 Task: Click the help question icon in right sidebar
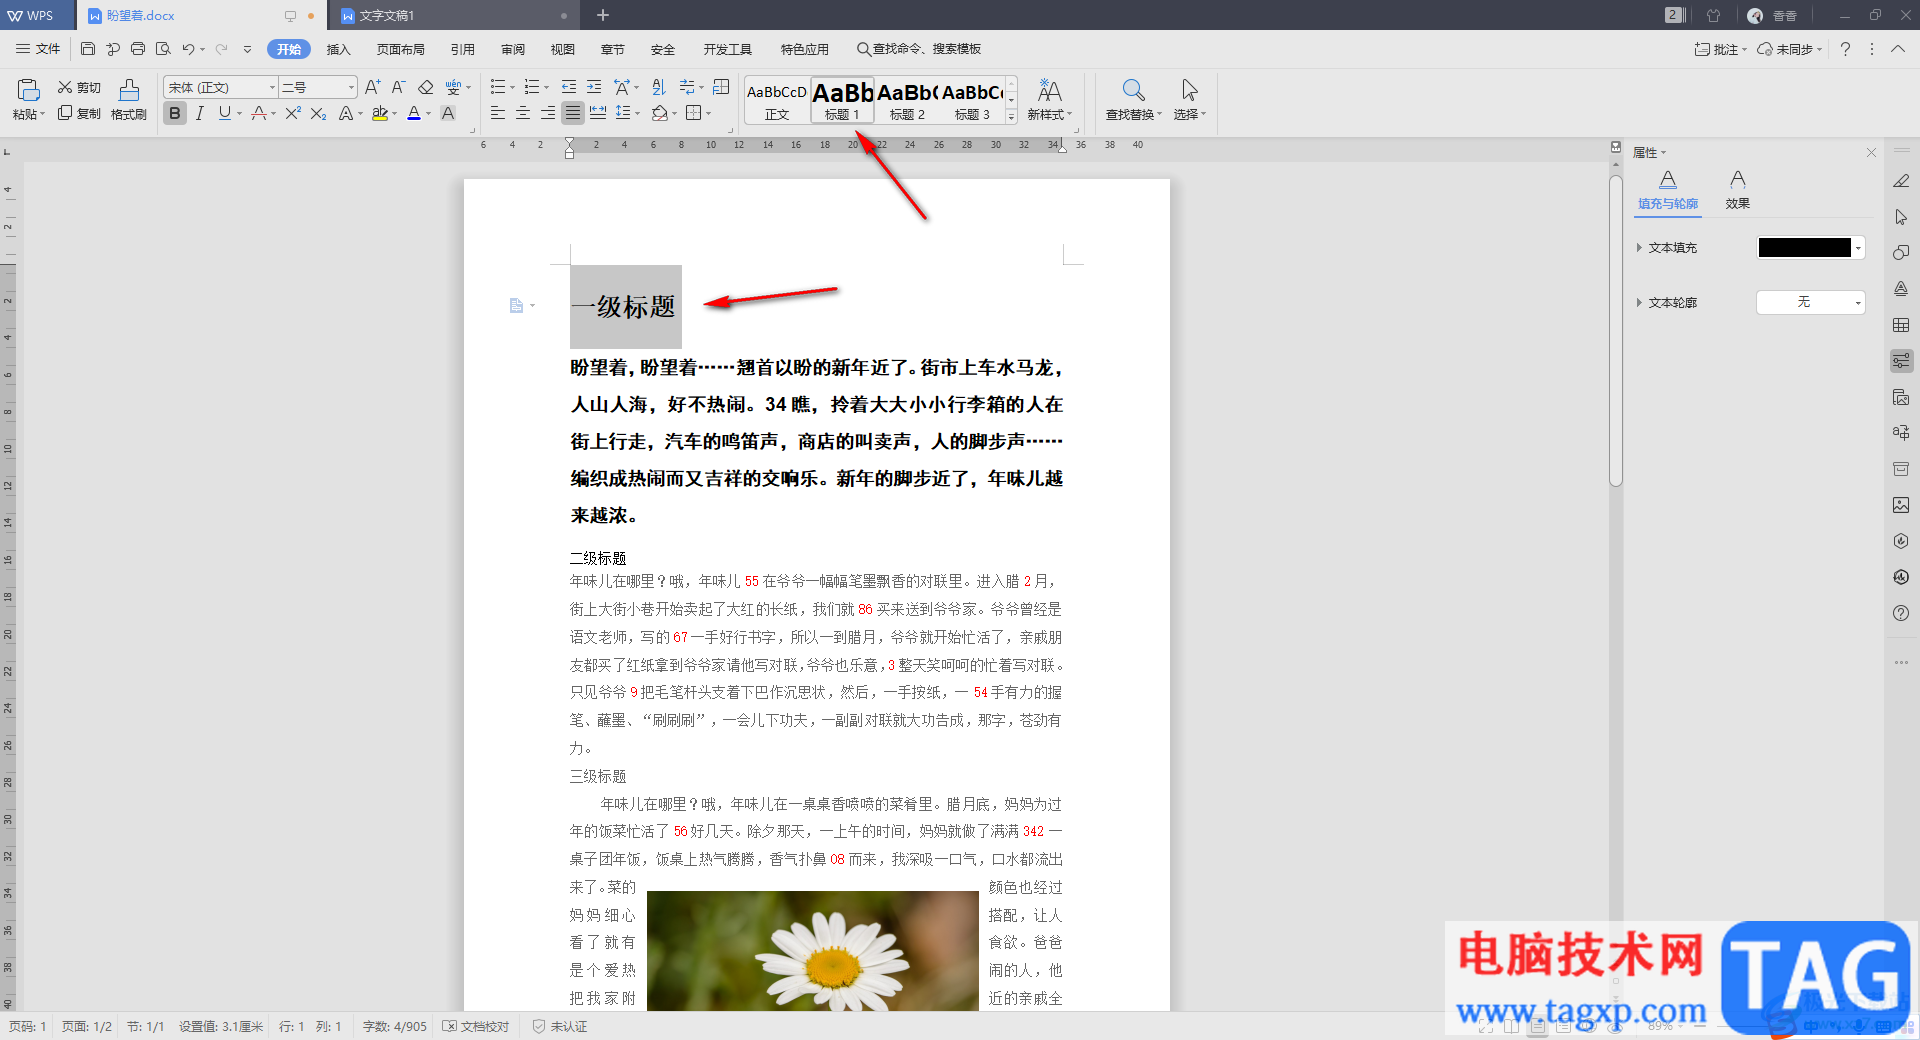point(1901,613)
